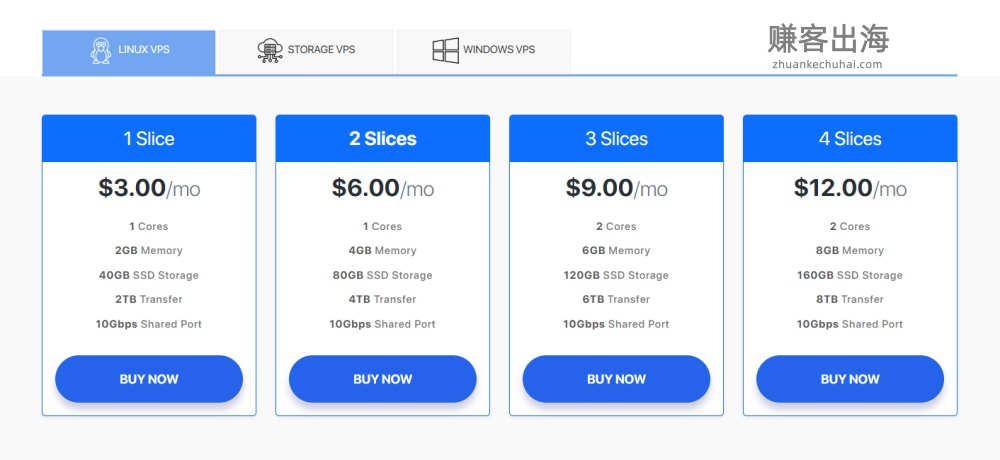Switch to the Linux VPS tab
The image size is (1000, 460).
[x=129, y=51]
